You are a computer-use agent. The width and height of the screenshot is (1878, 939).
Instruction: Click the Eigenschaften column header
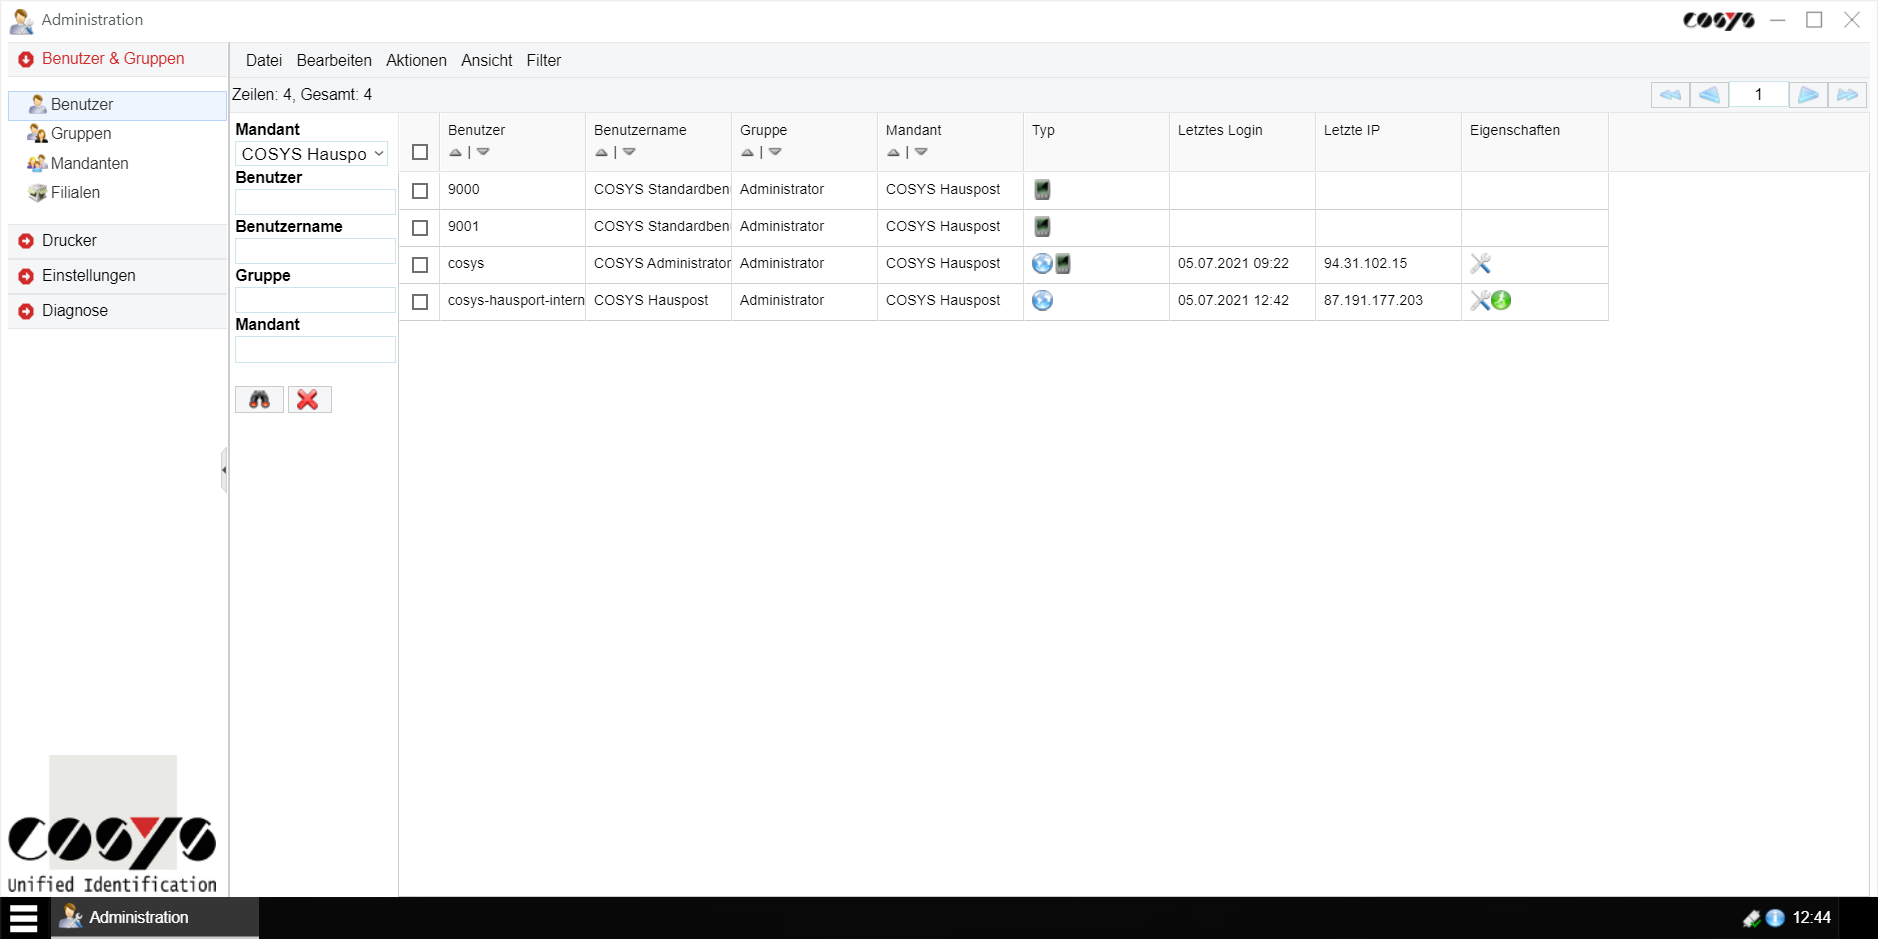click(1515, 131)
